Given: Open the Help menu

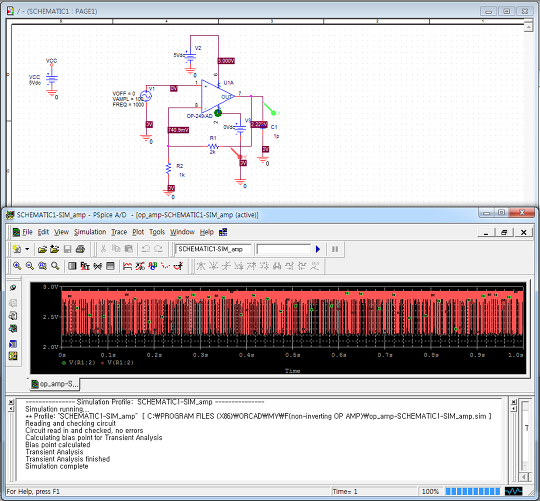Looking at the screenshot, I should pos(207,232).
